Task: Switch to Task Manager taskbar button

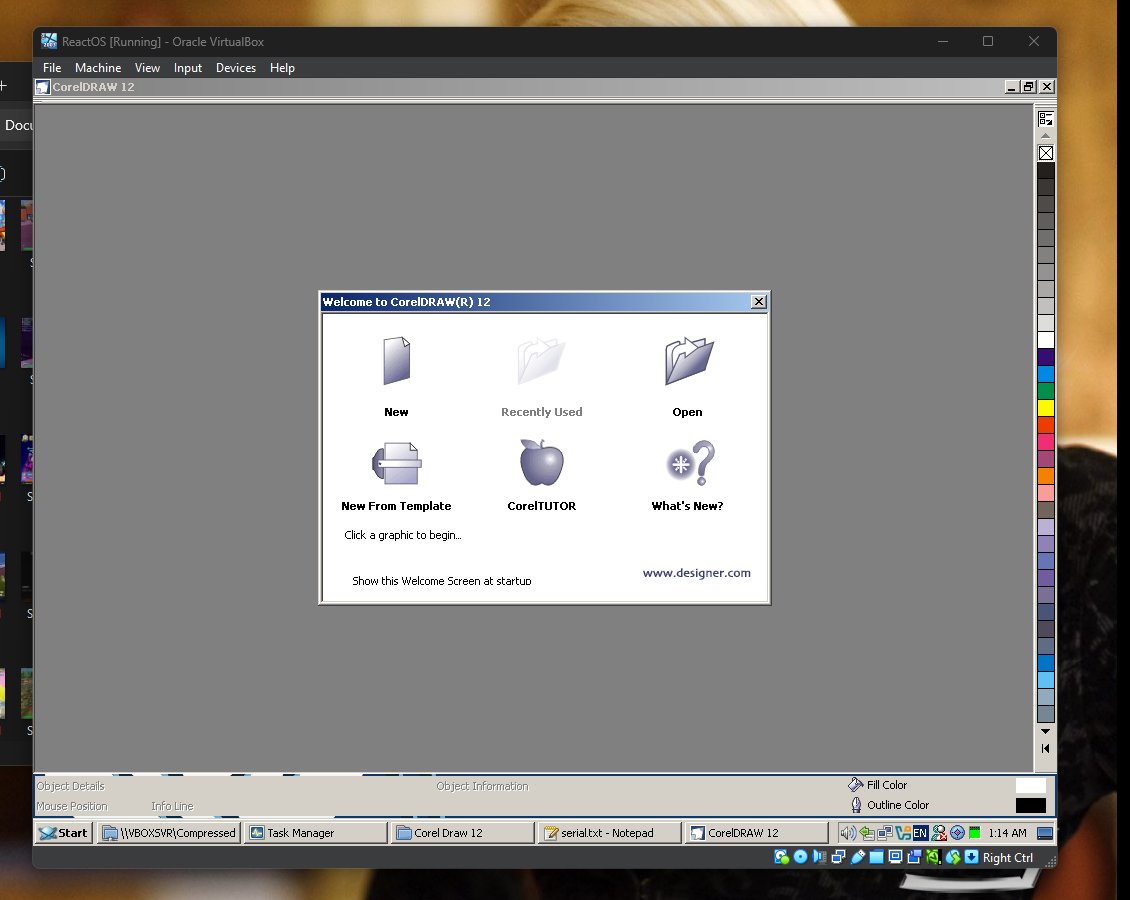Action: (316, 833)
